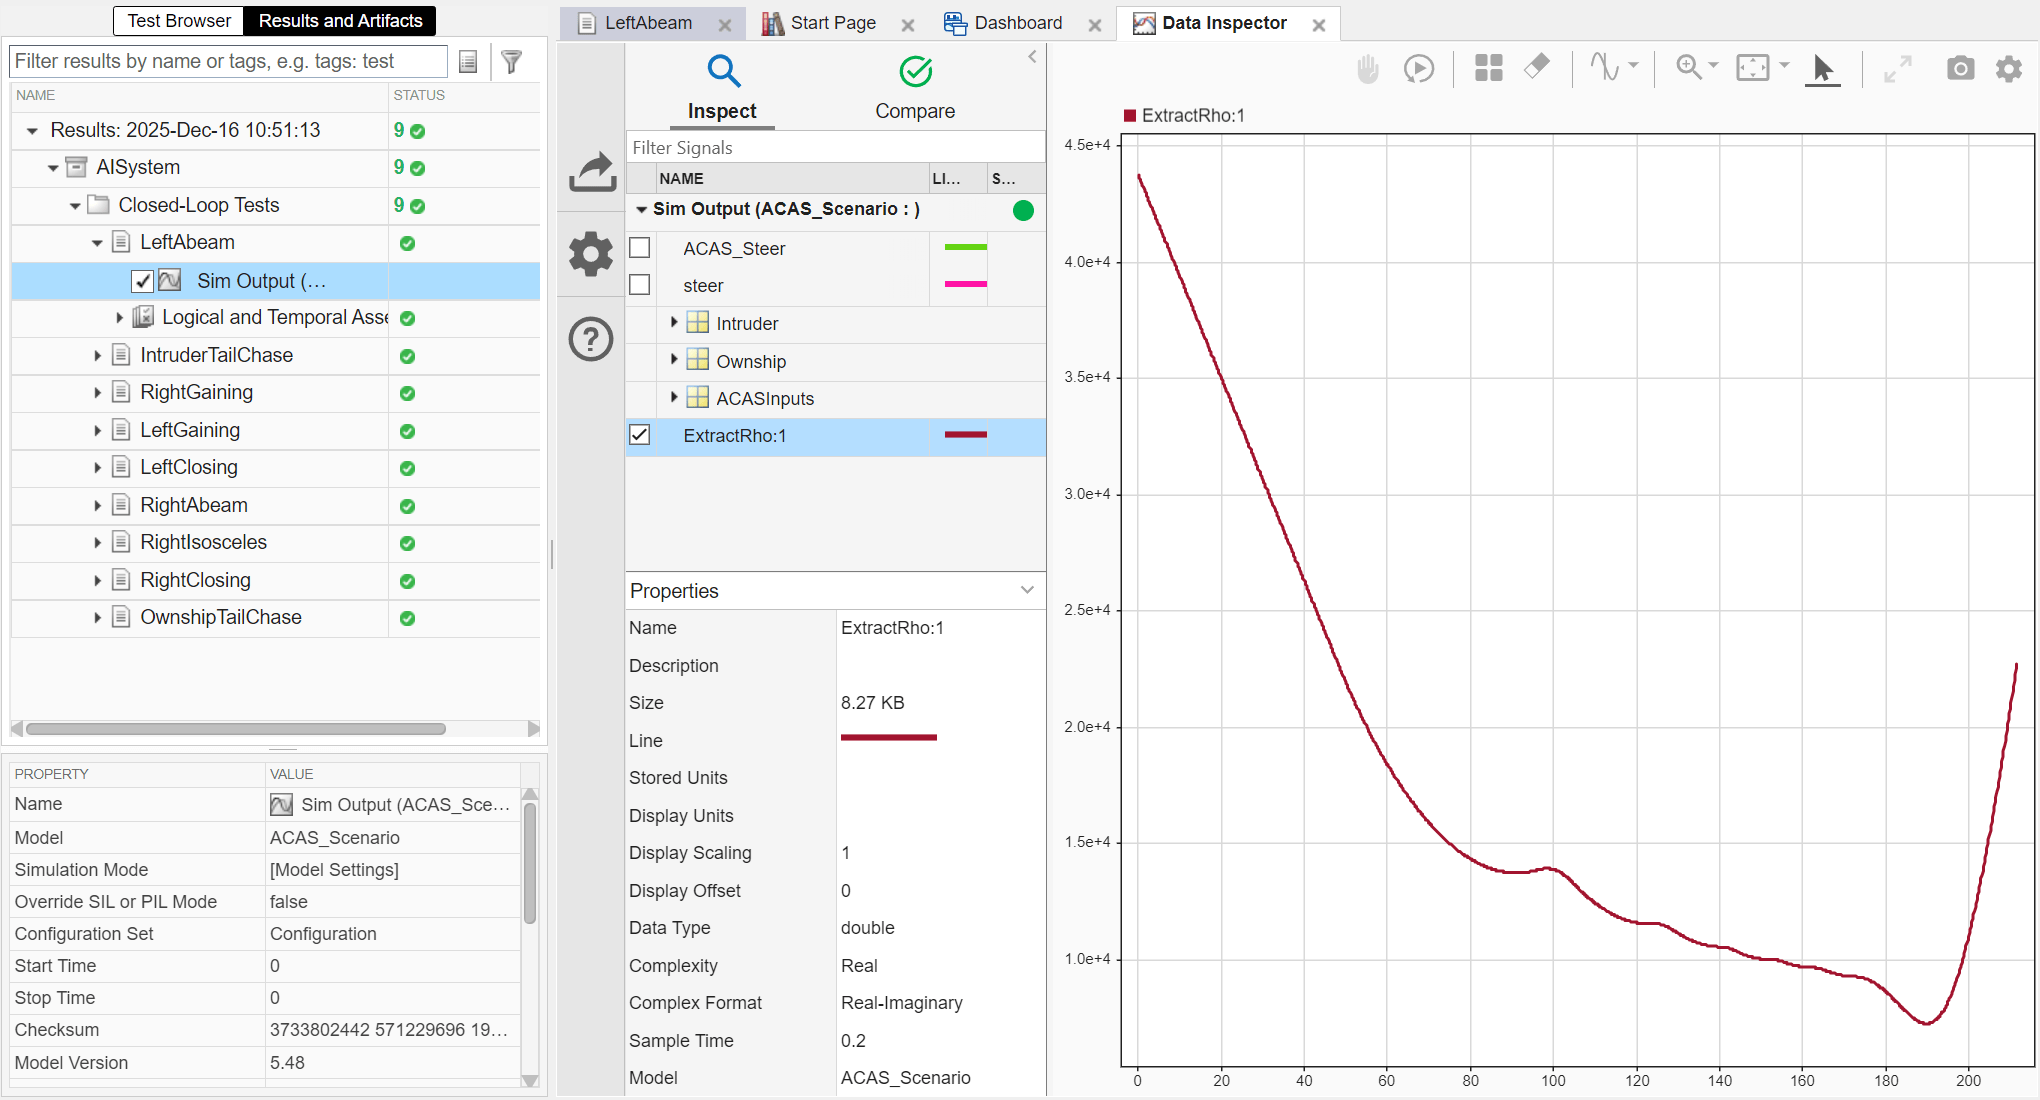
Task: Open the Dashboard tab
Action: (x=1018, y=23)
